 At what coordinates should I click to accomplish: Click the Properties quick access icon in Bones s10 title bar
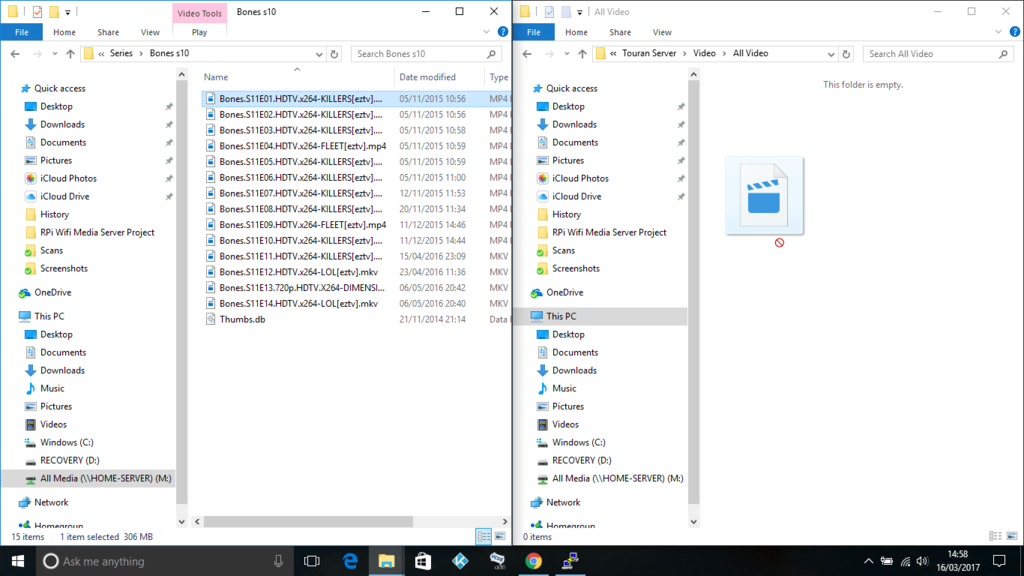[37, 12]
